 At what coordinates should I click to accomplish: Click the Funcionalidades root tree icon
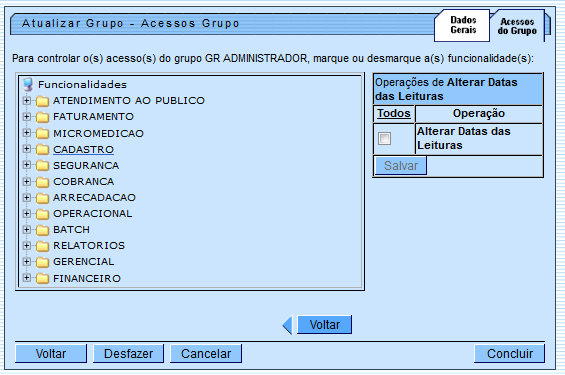tap(28, 85)
